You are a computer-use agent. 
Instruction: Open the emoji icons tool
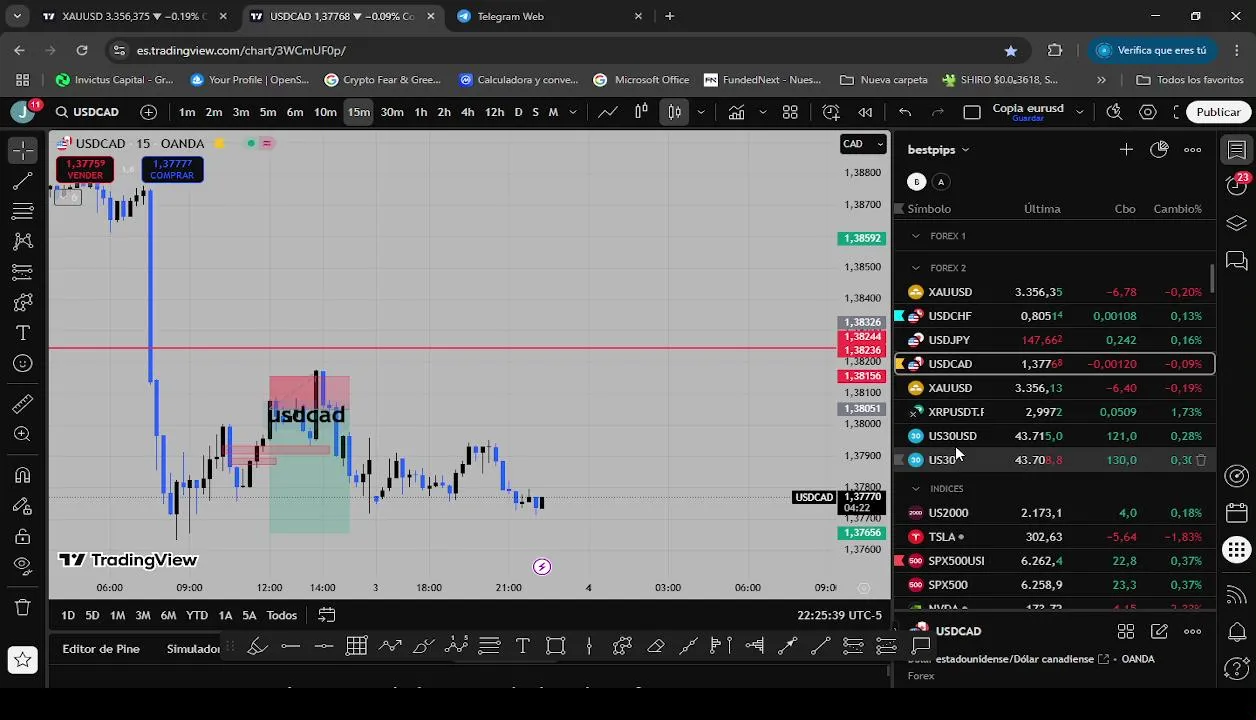pyautogui.click(x=23, y=363)
